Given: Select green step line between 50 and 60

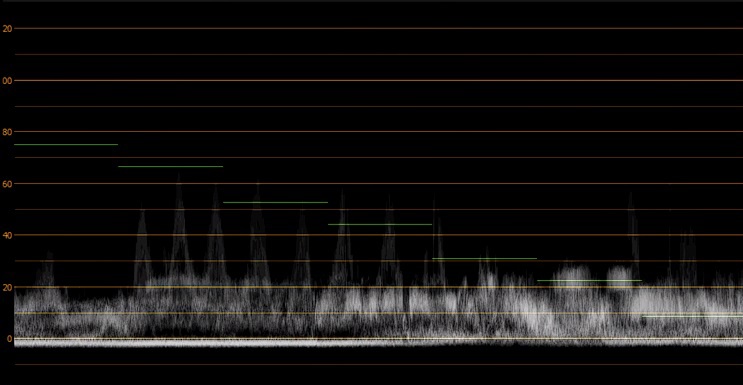Looking at the screenshot, I should (x=275, y=202).
